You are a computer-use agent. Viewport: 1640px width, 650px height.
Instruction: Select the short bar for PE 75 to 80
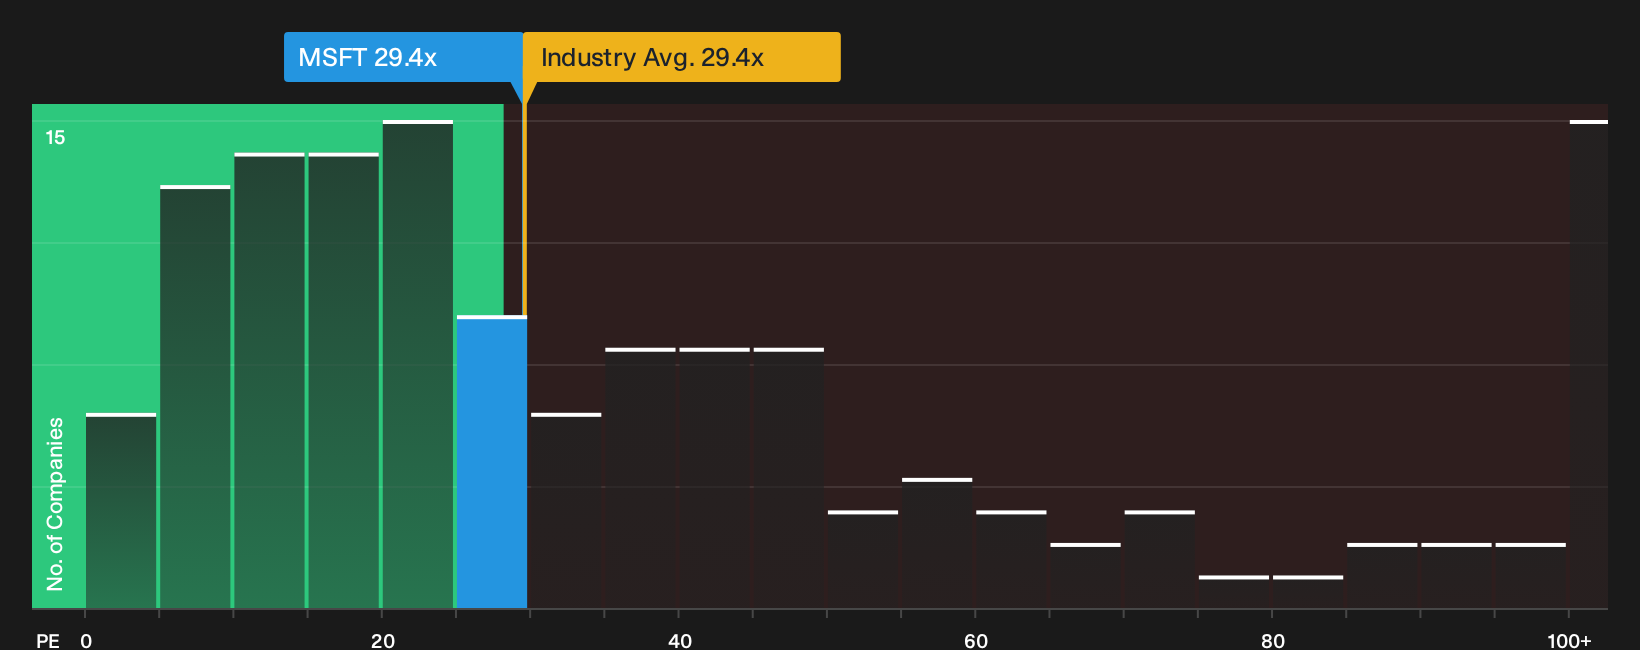point(1233,592)
